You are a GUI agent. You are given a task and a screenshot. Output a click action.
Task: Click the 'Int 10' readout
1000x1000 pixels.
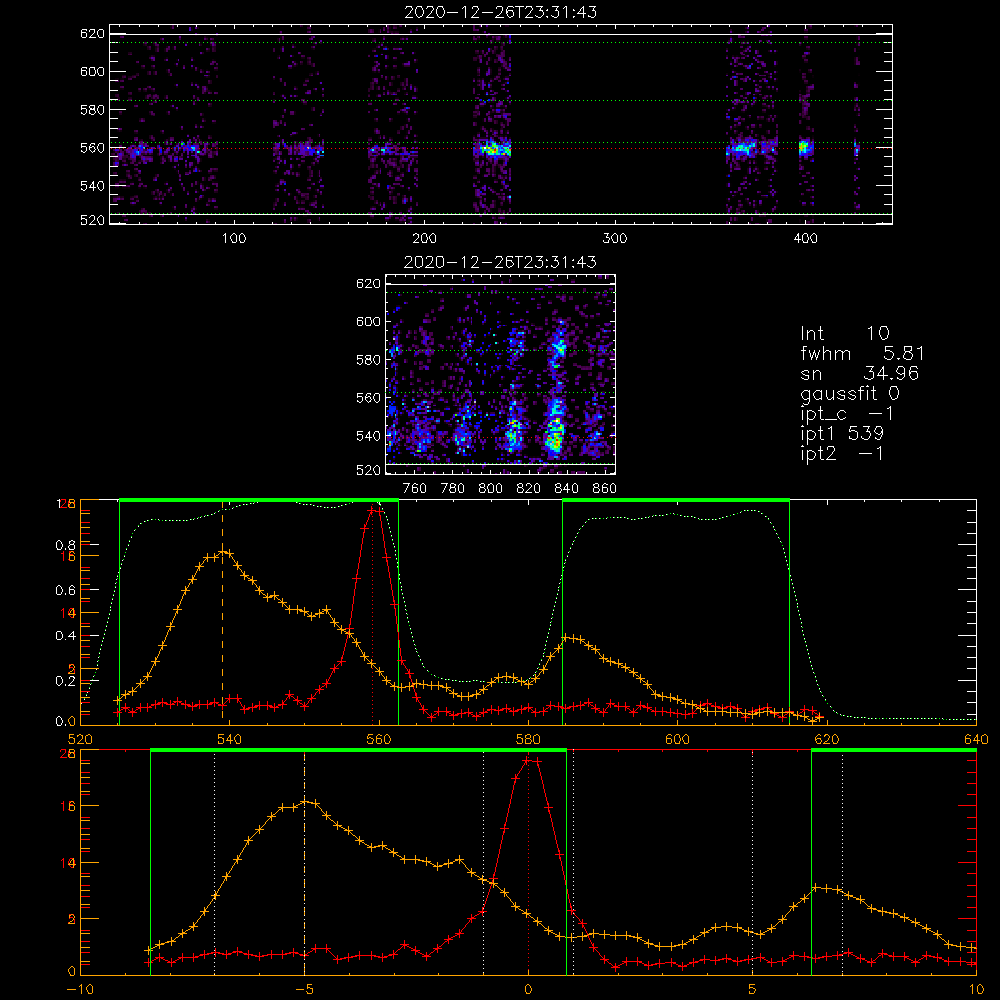point(844,333)
